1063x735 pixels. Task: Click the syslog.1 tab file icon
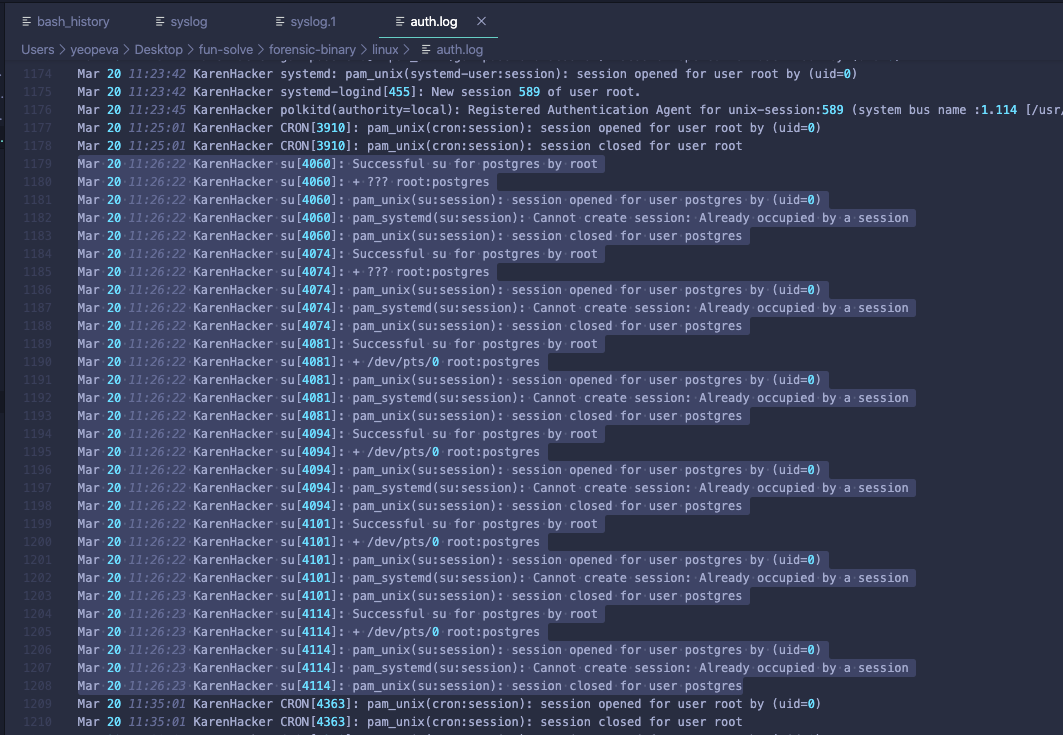pyautogui.click(x=280, y=22)
